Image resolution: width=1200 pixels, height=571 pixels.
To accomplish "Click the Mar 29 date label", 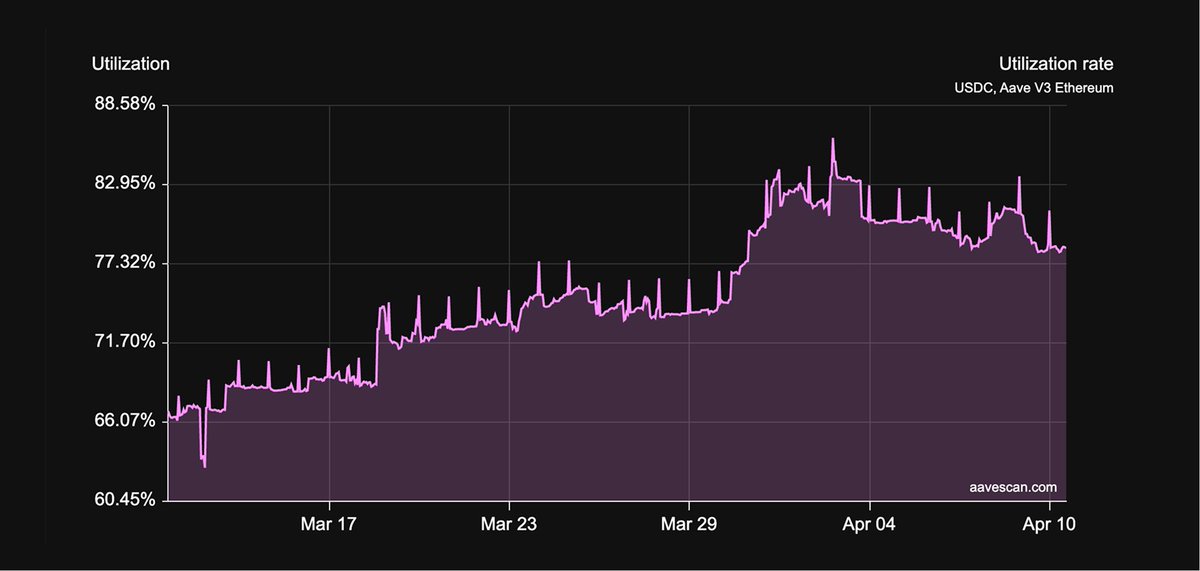I will 689,524.
